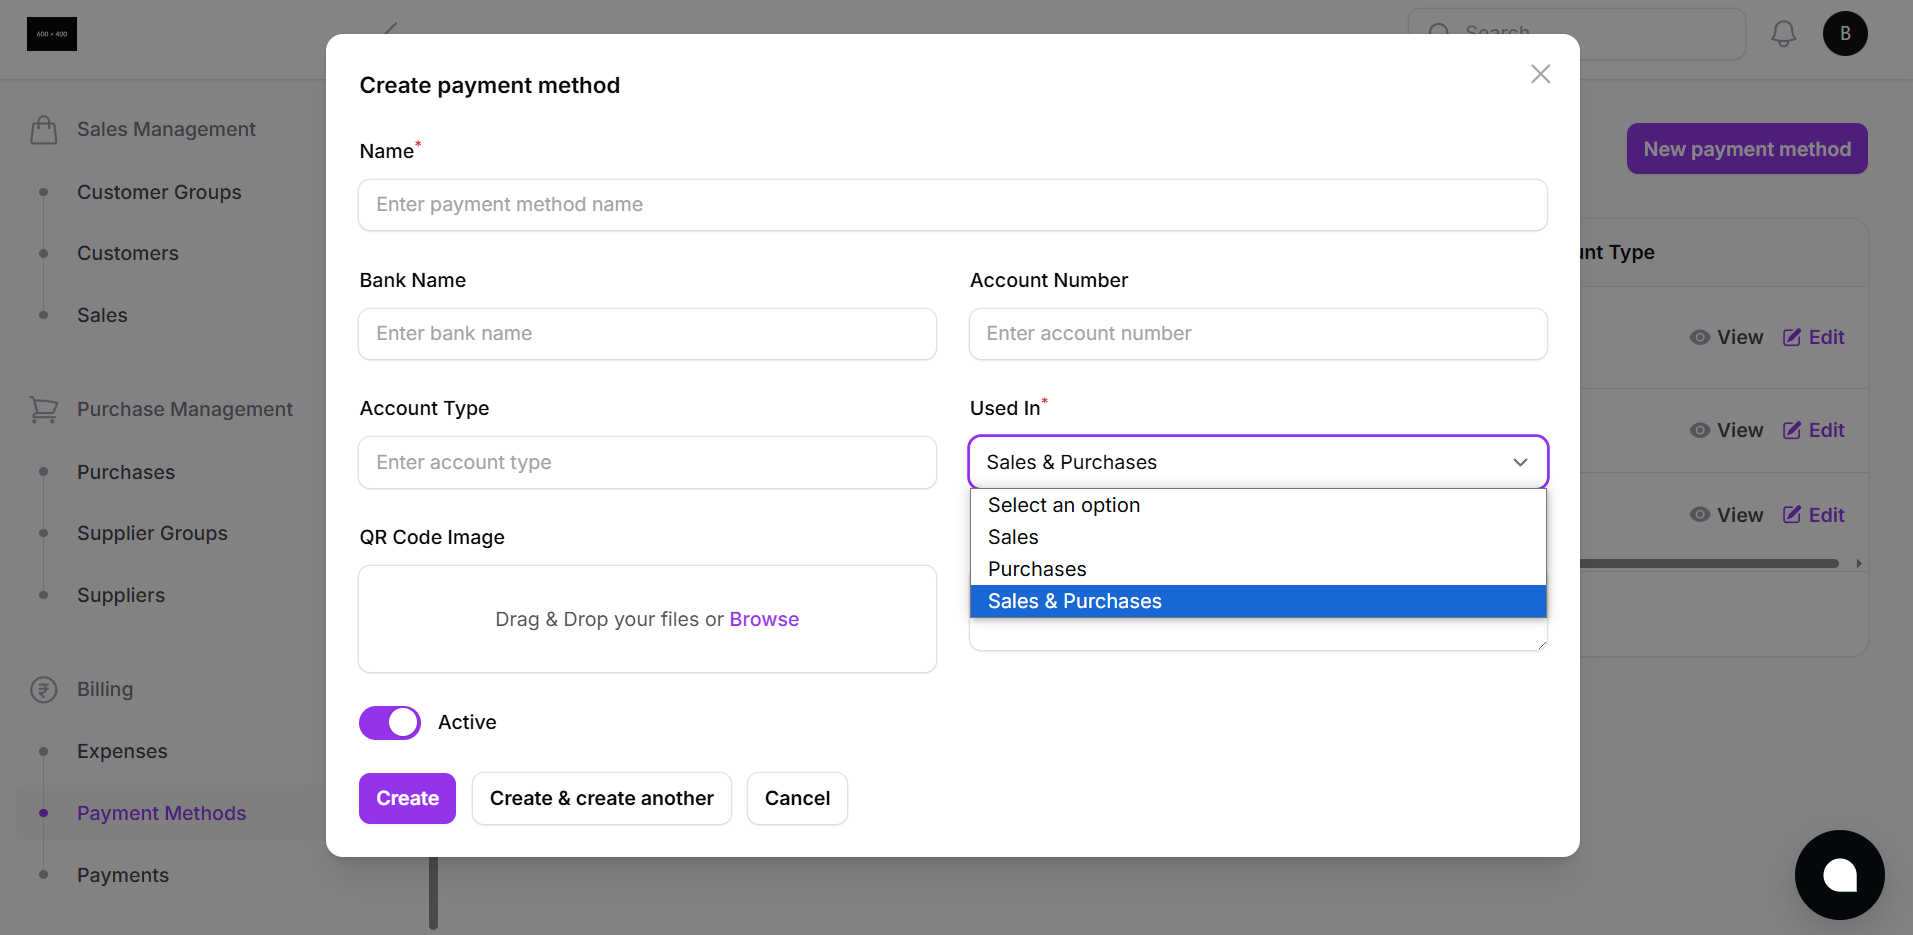Click the Billing rupee icon
1913x935 pixels.
pos(44,689)
